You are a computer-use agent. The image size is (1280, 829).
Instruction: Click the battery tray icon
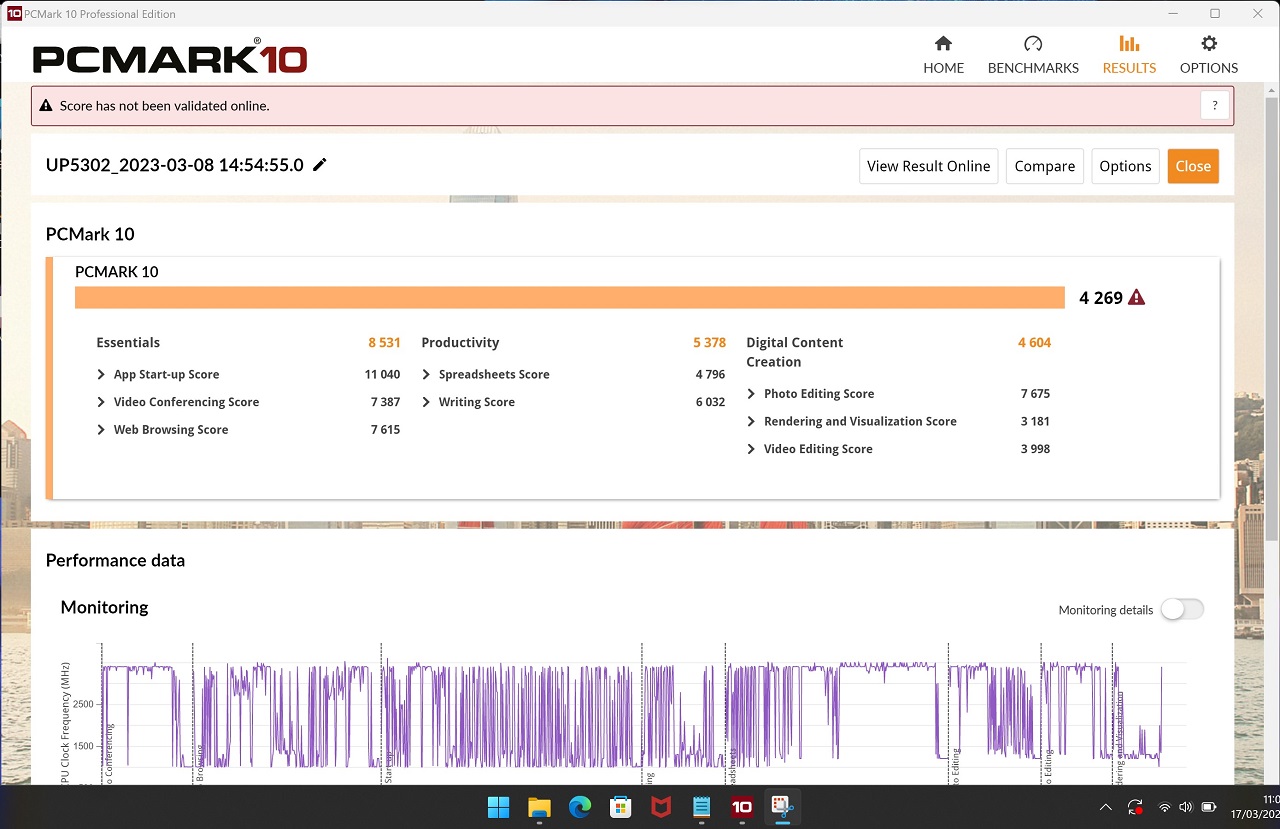click(x=1208, y=807)
